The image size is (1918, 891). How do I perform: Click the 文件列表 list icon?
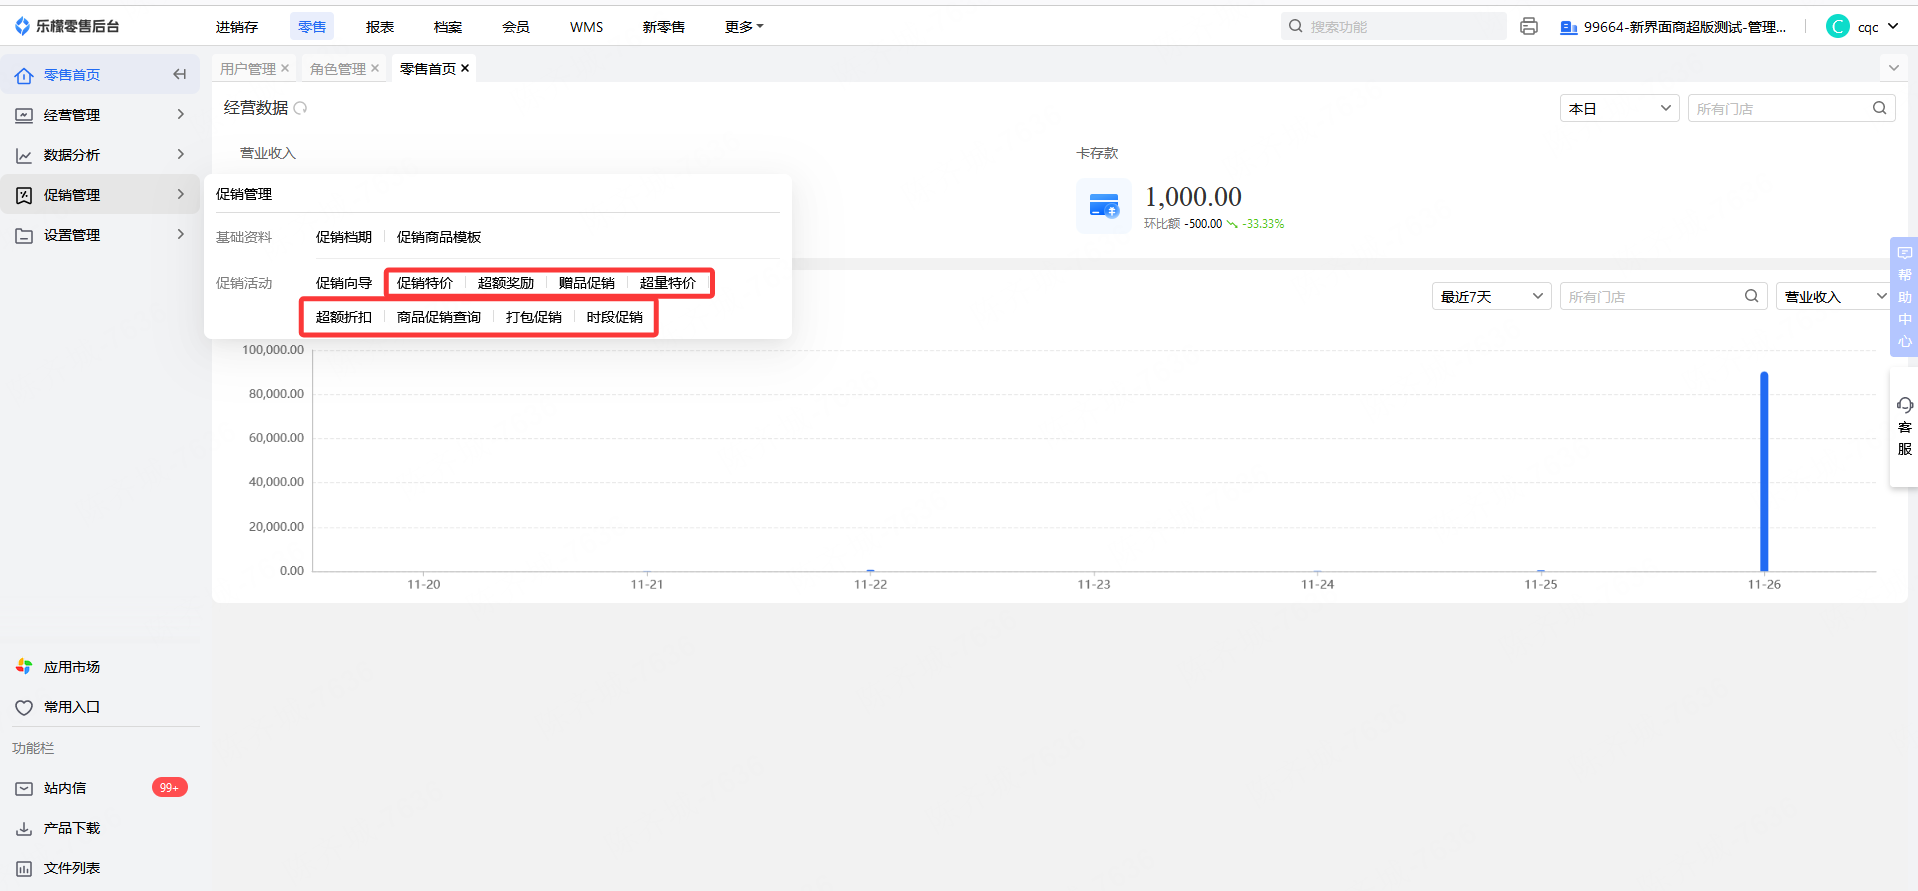(x=24, y=868)
